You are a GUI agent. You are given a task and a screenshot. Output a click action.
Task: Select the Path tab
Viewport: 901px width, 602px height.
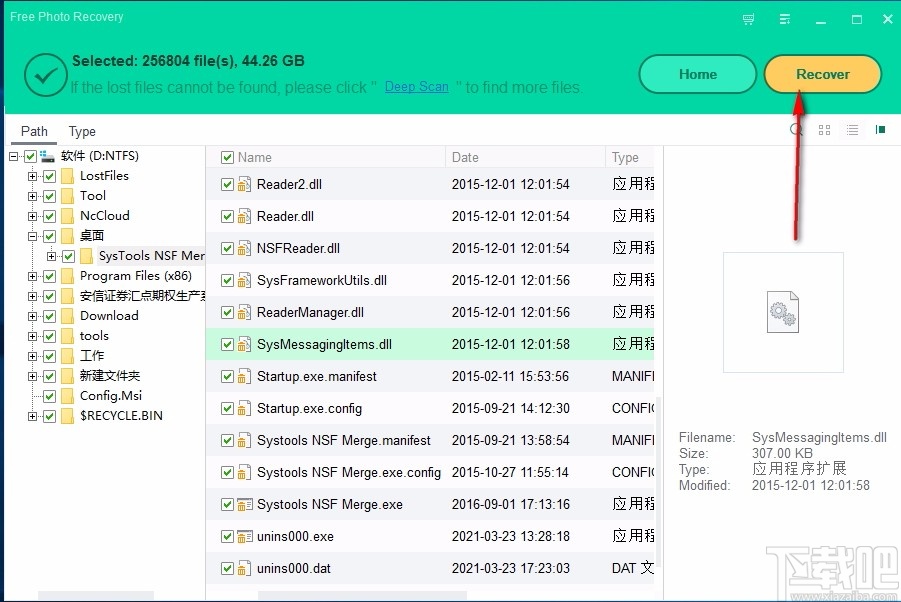pos(33,131)
